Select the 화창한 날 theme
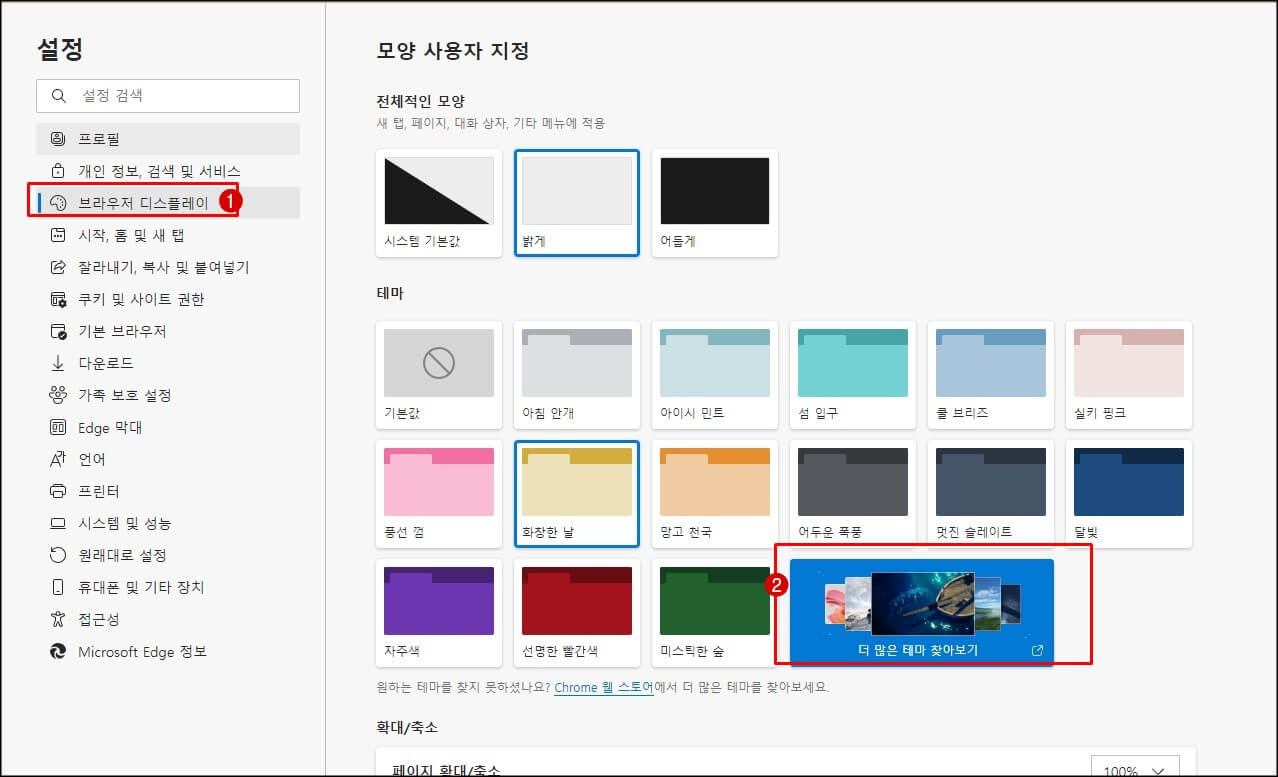 577,494
